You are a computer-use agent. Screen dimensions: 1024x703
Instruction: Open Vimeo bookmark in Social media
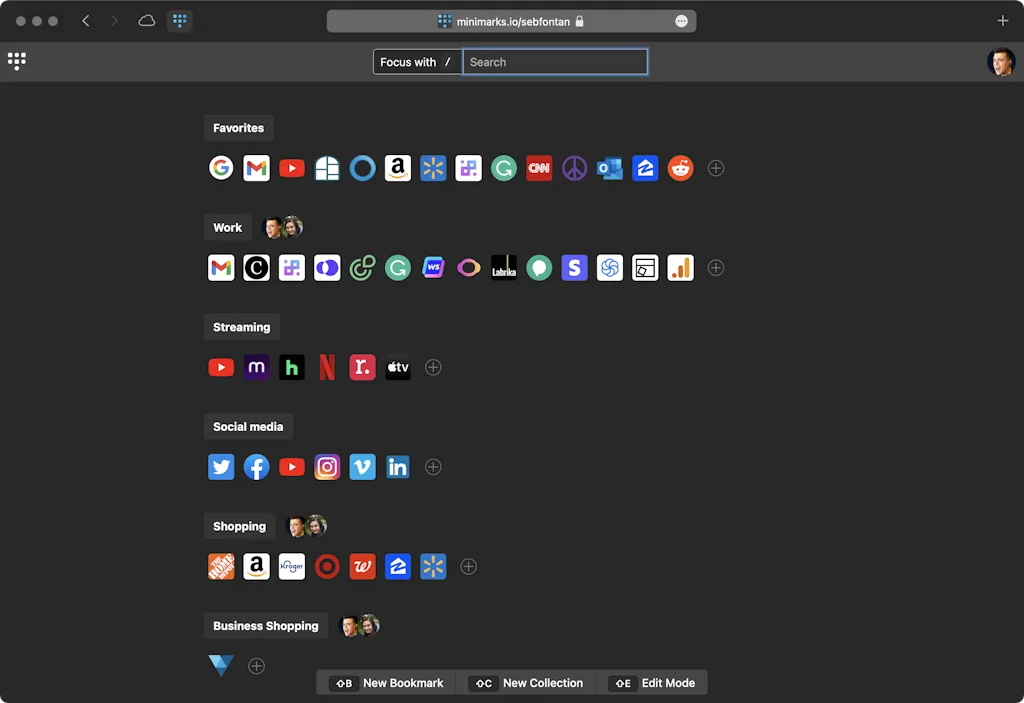click(x=362, y=467)
